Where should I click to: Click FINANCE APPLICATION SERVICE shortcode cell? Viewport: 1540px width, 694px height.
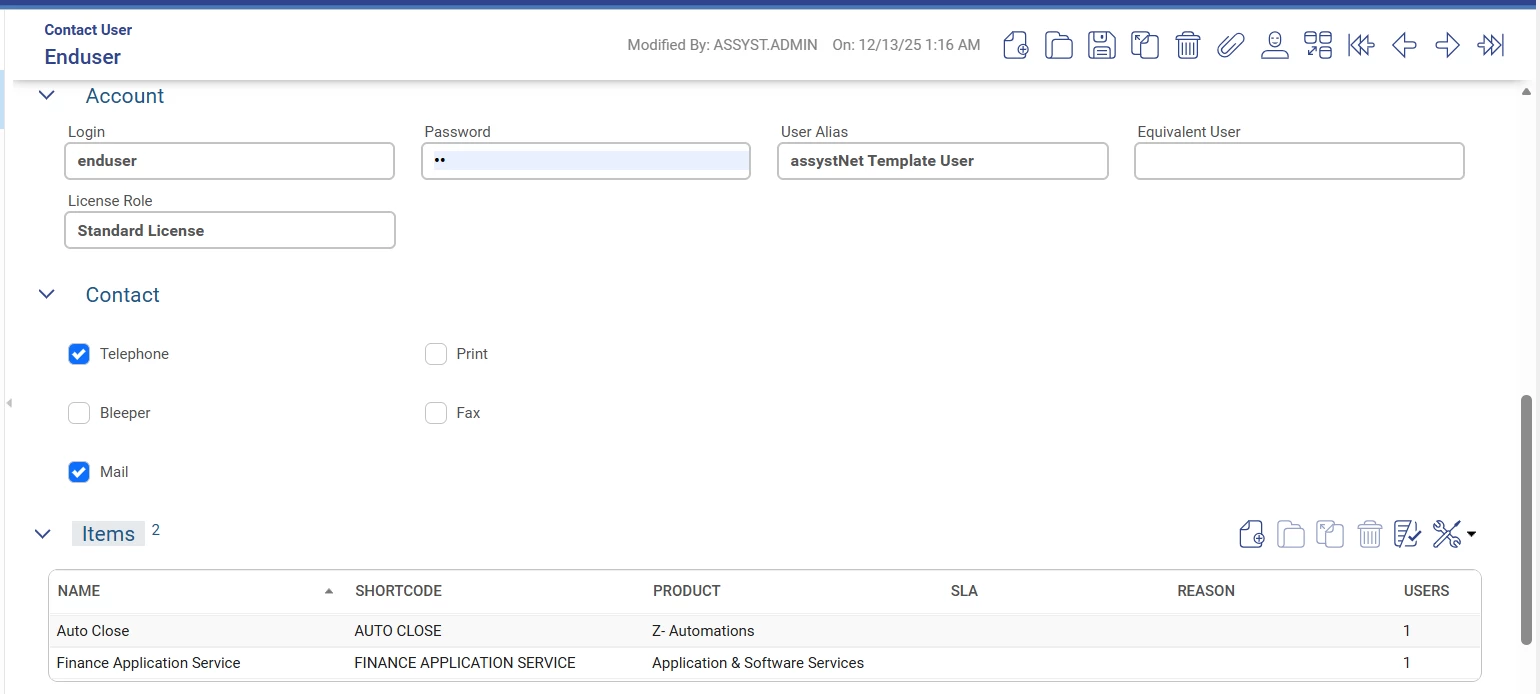[465, 663]
